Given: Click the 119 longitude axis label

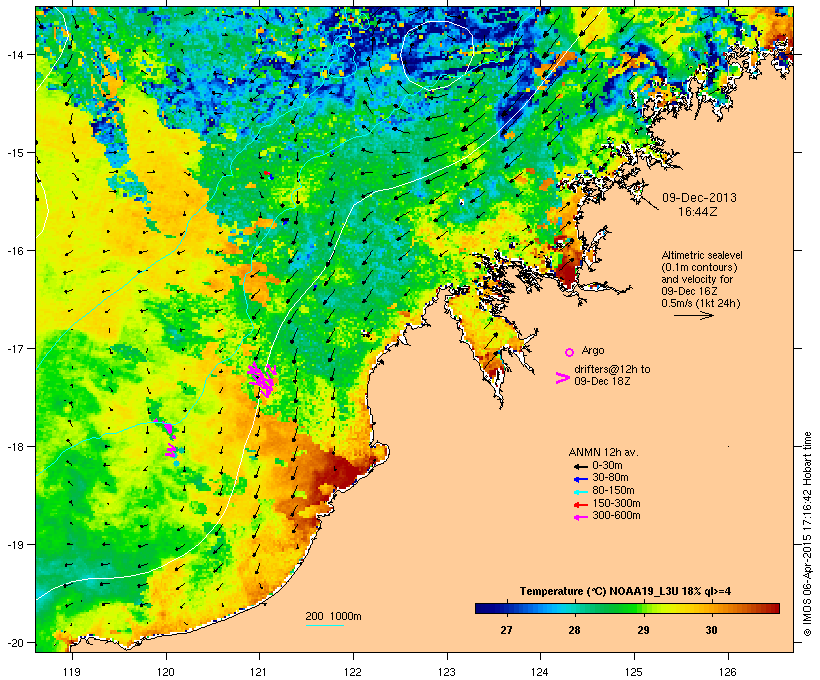Looking at the screenshot, I should coord(72,672).
